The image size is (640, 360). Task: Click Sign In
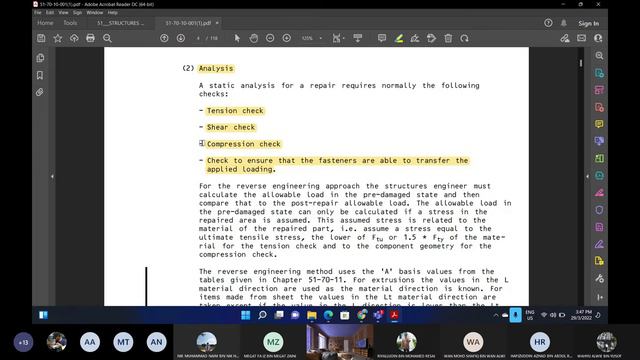coord(589,24)
